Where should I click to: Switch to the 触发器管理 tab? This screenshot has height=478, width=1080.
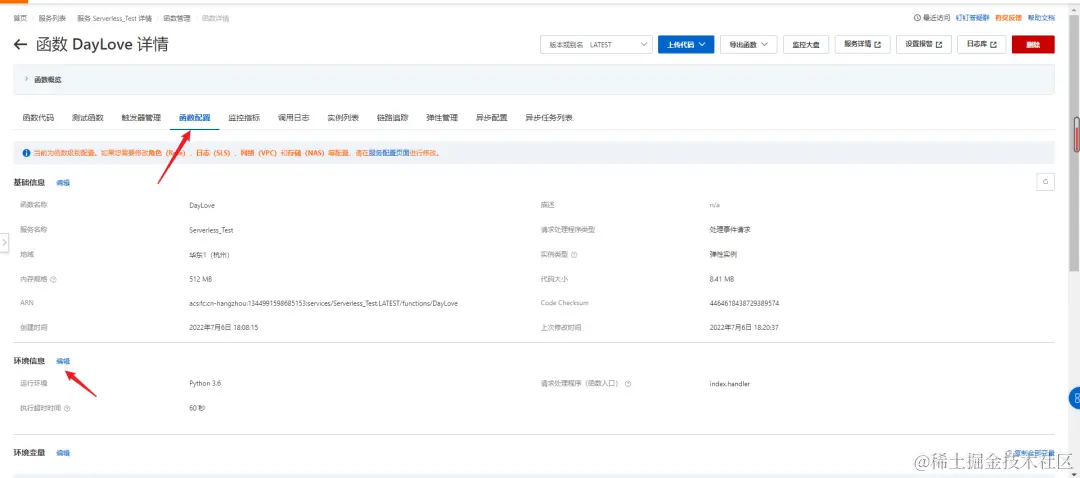(x=141, y=118)
